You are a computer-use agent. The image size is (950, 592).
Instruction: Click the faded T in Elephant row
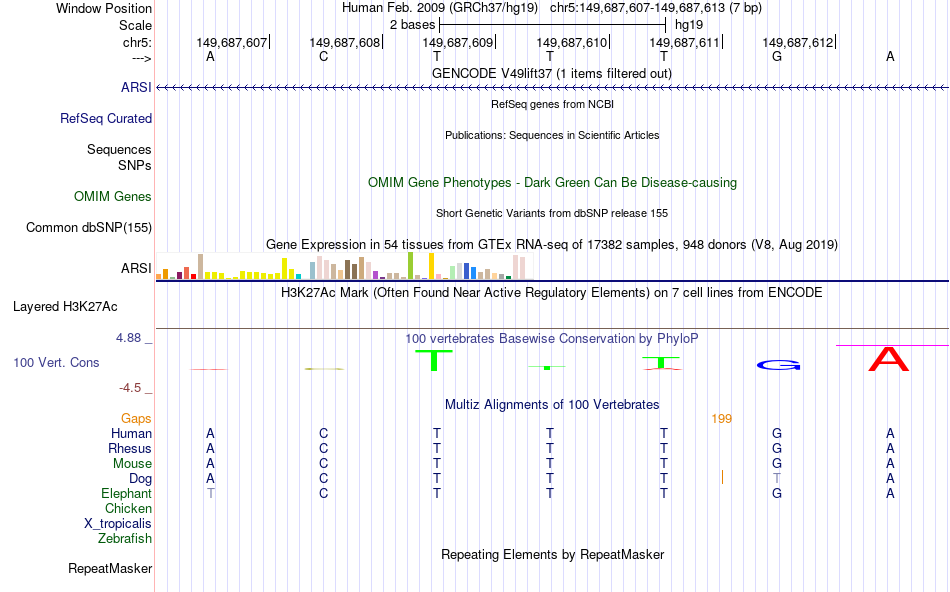[x=210, y=493]
